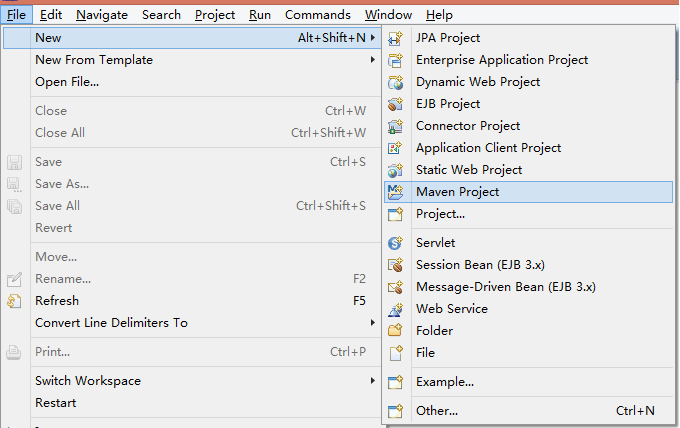Open the Navigate menu
This screenshot has width=680, height=428.
point(102,15)
